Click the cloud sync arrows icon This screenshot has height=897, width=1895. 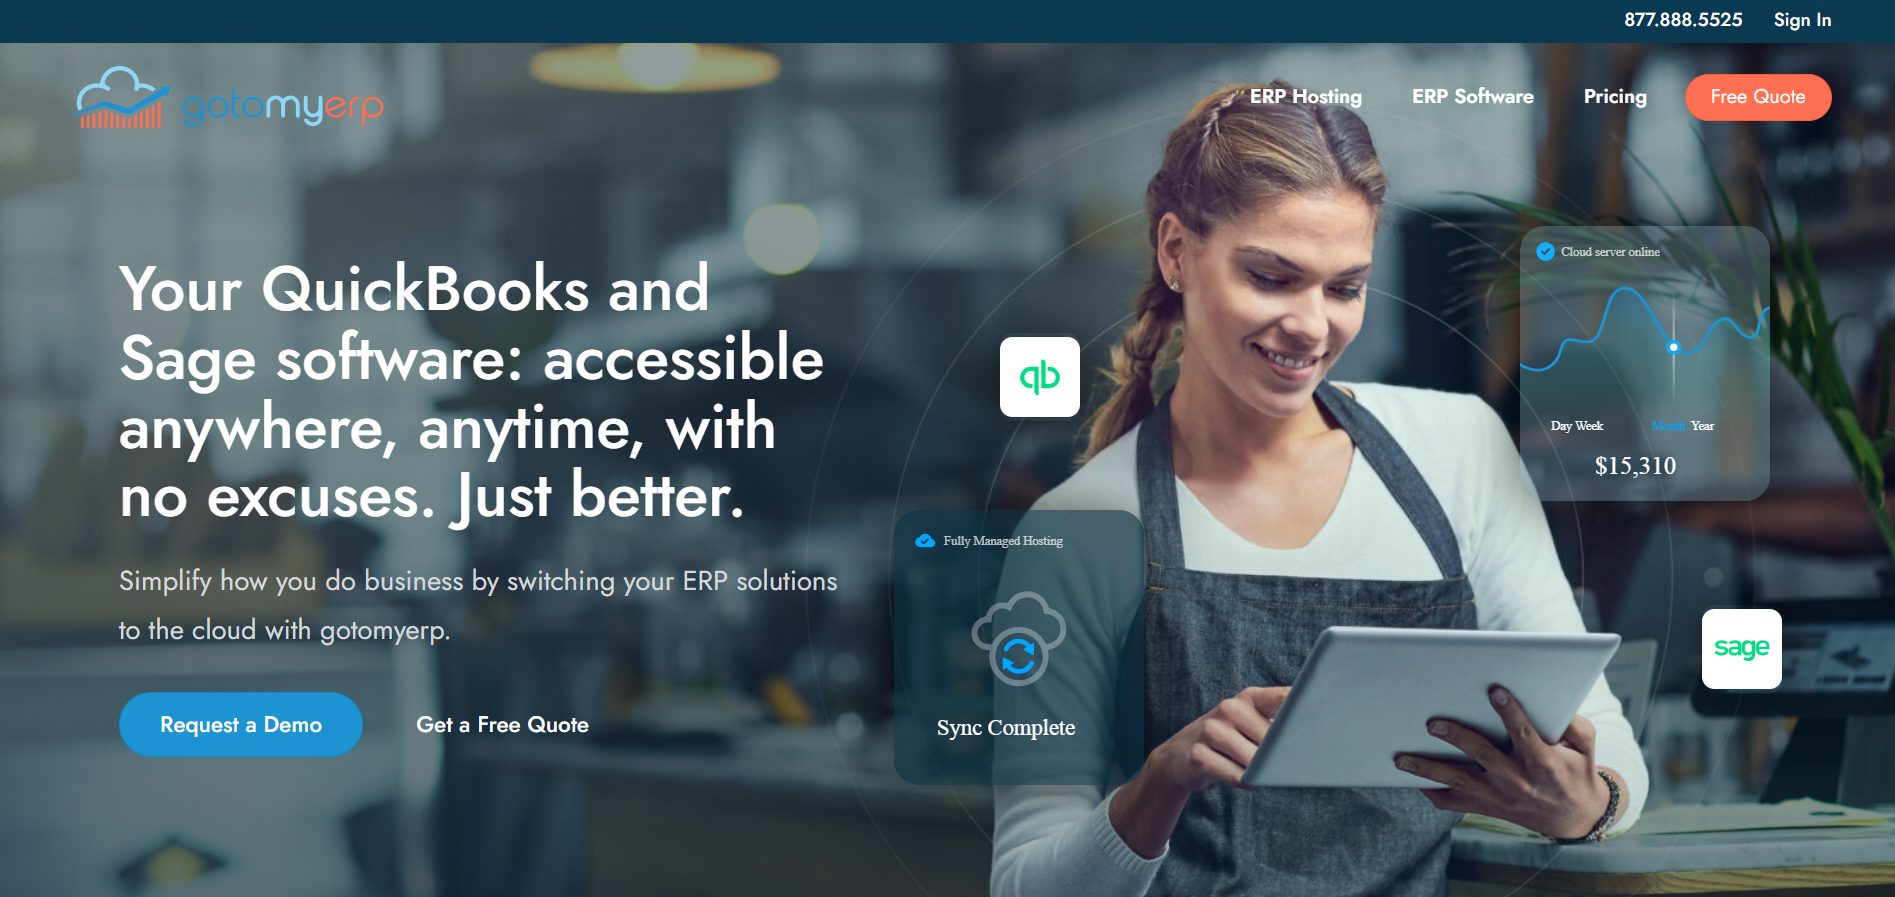click(x=1018, y=655)
